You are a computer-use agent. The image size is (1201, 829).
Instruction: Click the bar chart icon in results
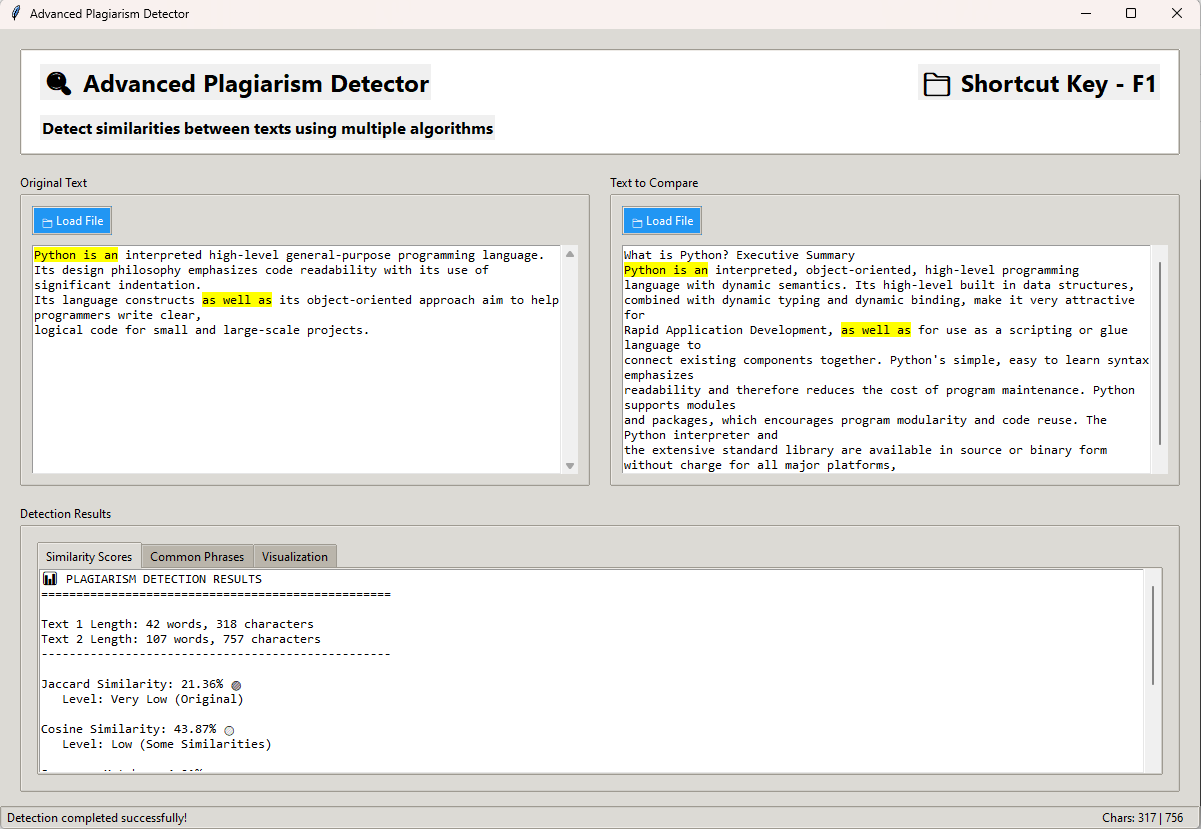tap(50, 579)
